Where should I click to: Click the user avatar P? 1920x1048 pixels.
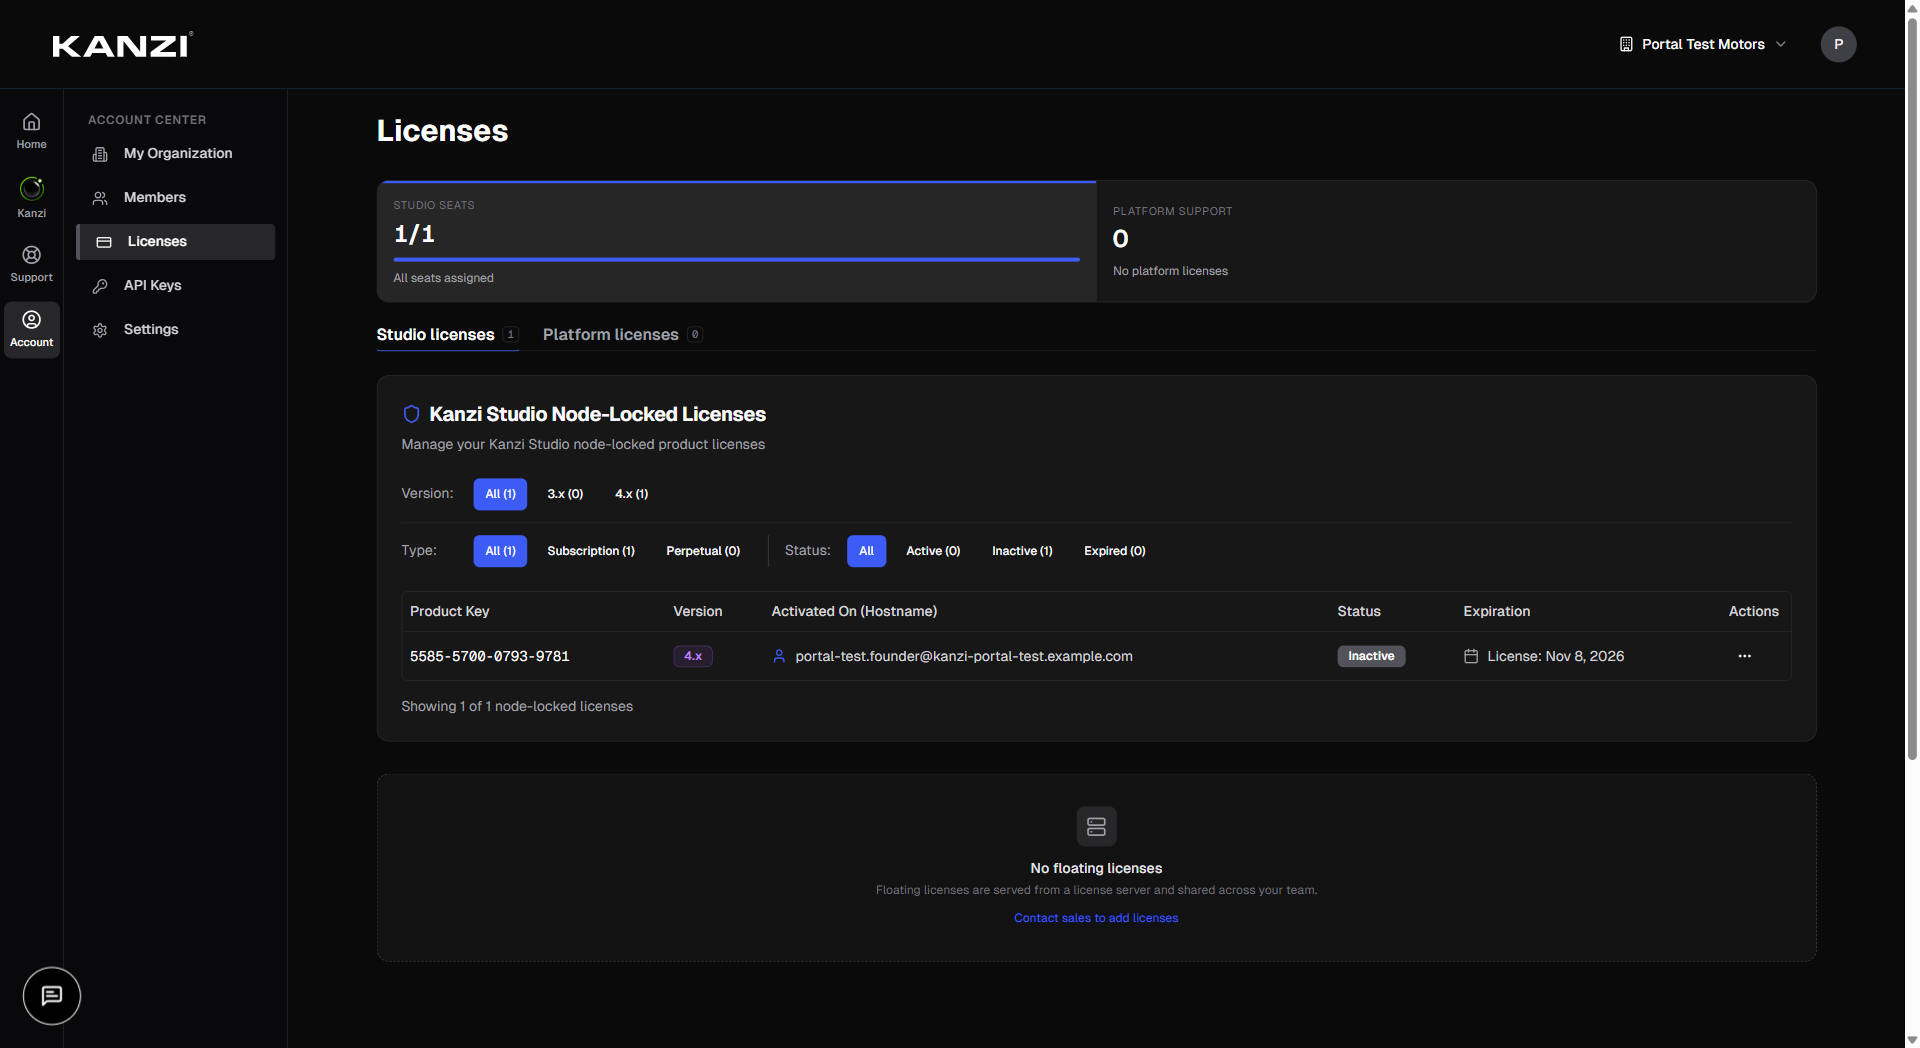point(1838,44)
